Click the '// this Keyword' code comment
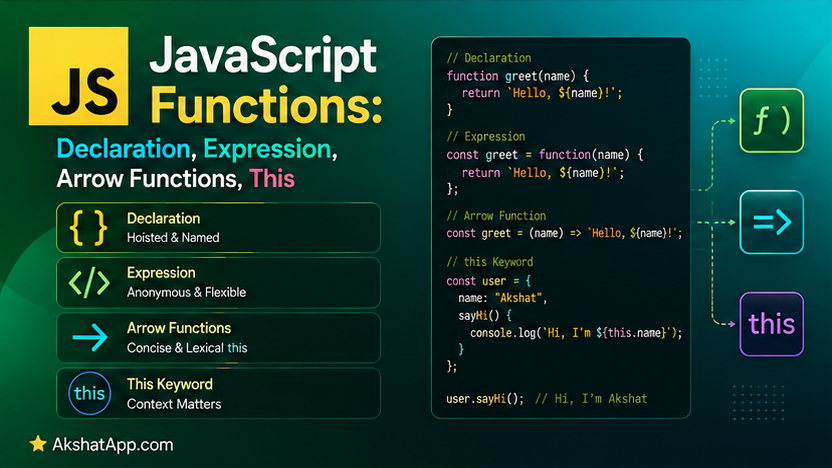Screen dimensions: 832x468 (x=490, y=262)
